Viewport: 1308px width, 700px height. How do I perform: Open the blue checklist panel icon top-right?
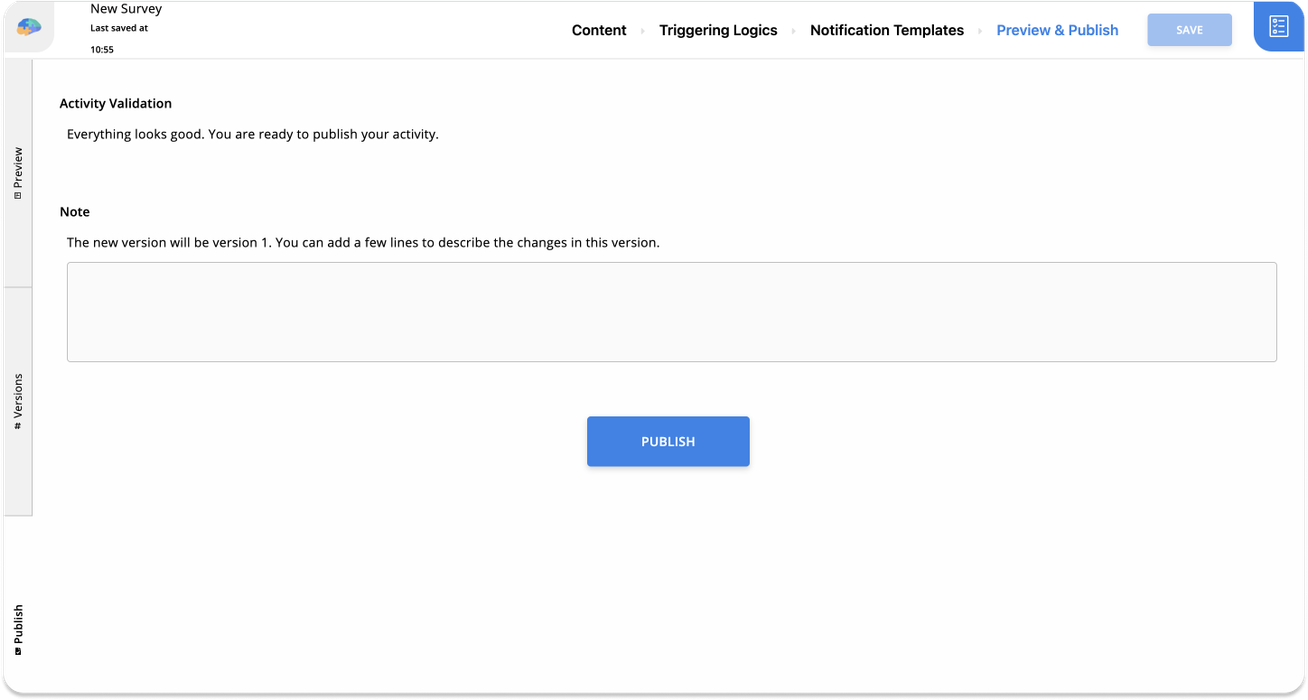pos(1281,27)
